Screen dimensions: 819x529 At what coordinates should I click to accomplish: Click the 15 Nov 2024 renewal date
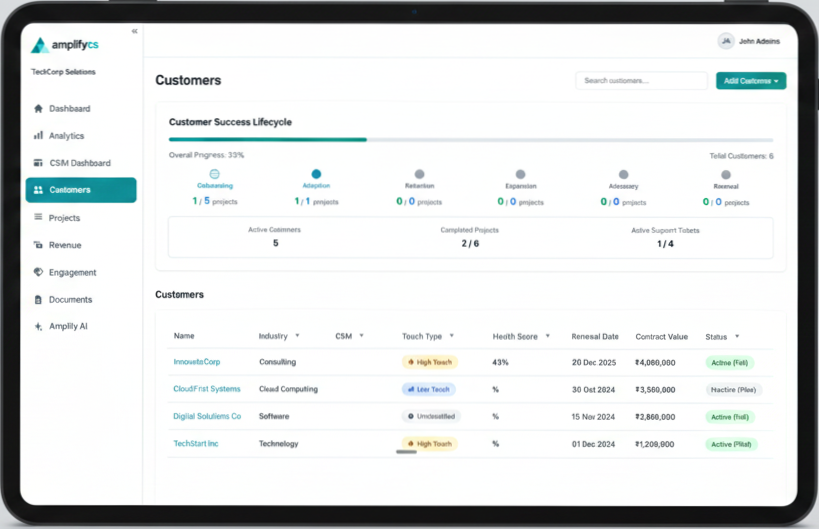(x=593, y=417)
